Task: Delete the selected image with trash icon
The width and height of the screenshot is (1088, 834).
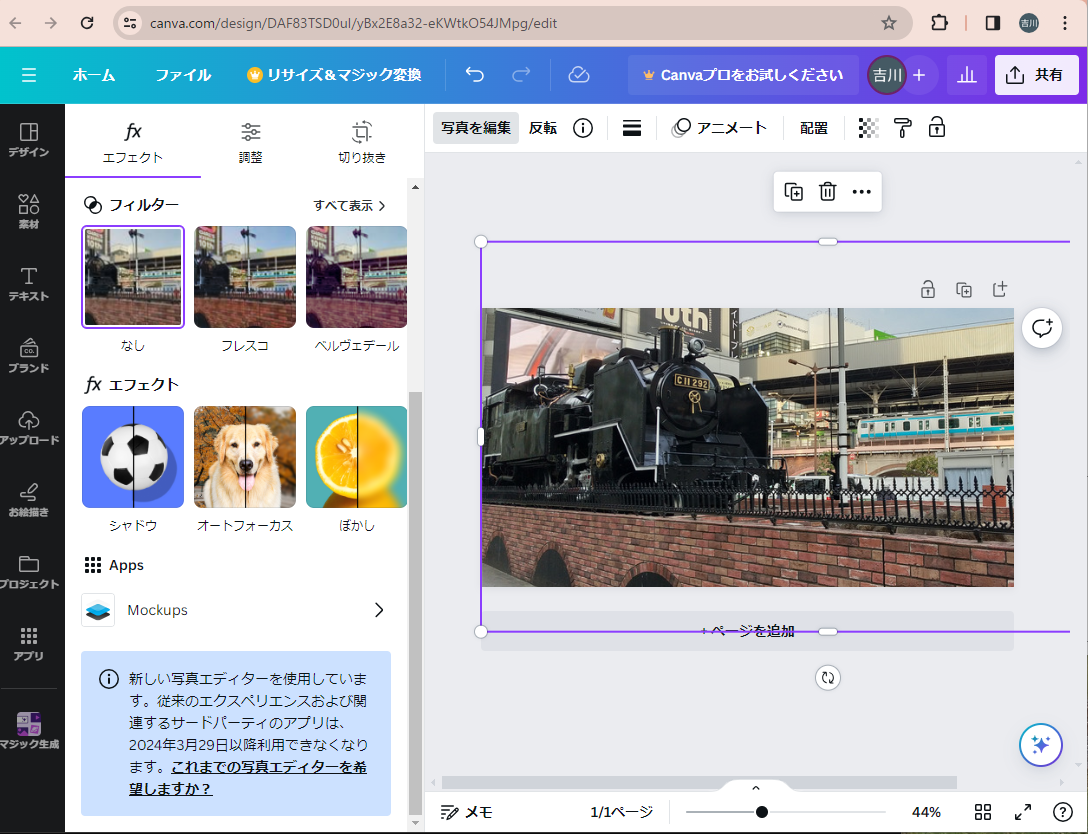Action: click(x=827, y=192)
